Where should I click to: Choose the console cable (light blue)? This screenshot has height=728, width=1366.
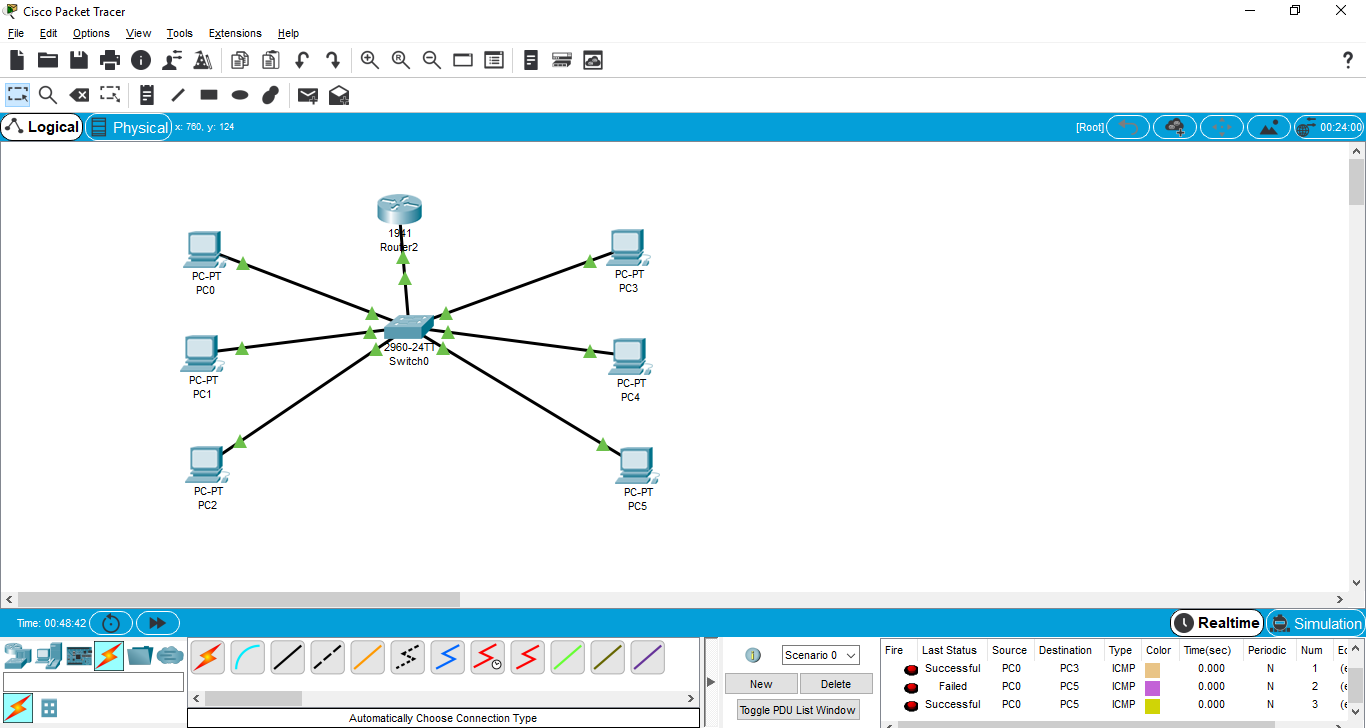click(248, 657)
